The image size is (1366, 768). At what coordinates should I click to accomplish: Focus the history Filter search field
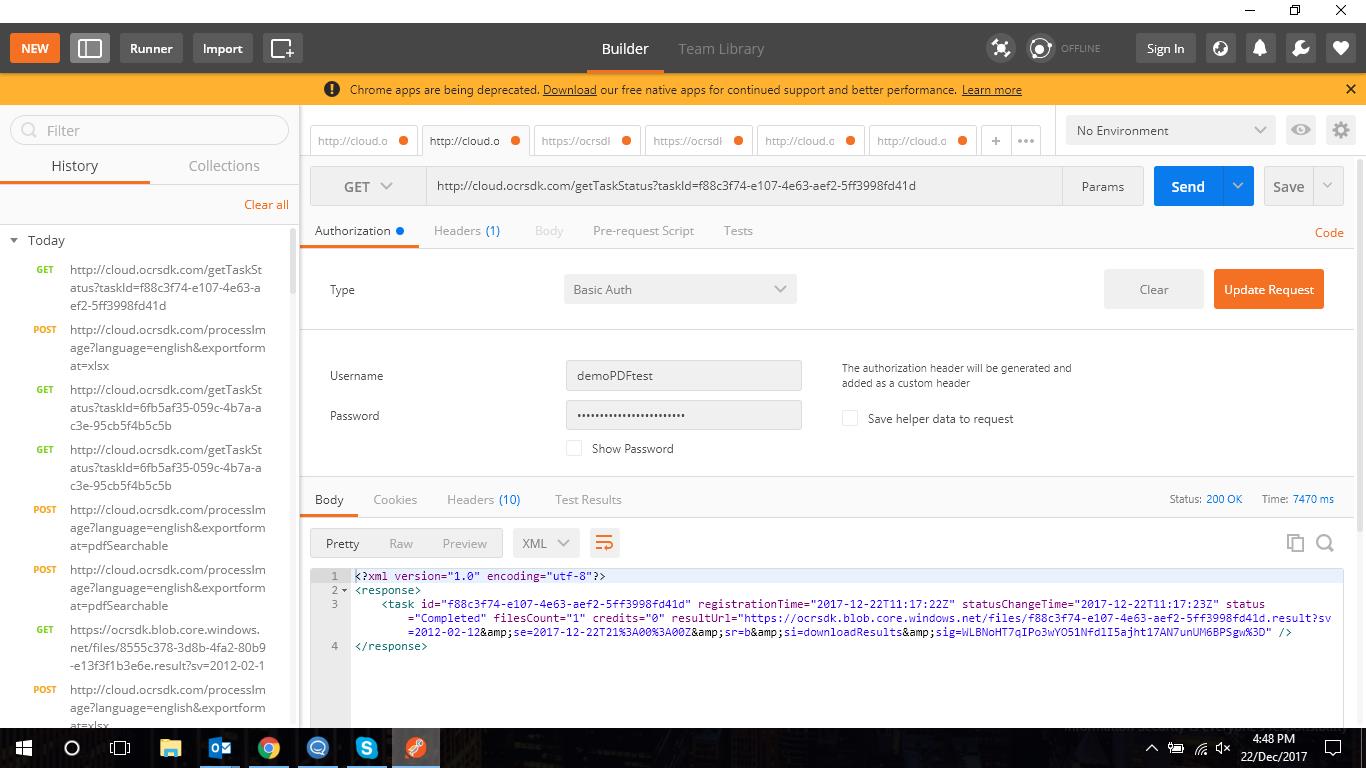(150, 130)
